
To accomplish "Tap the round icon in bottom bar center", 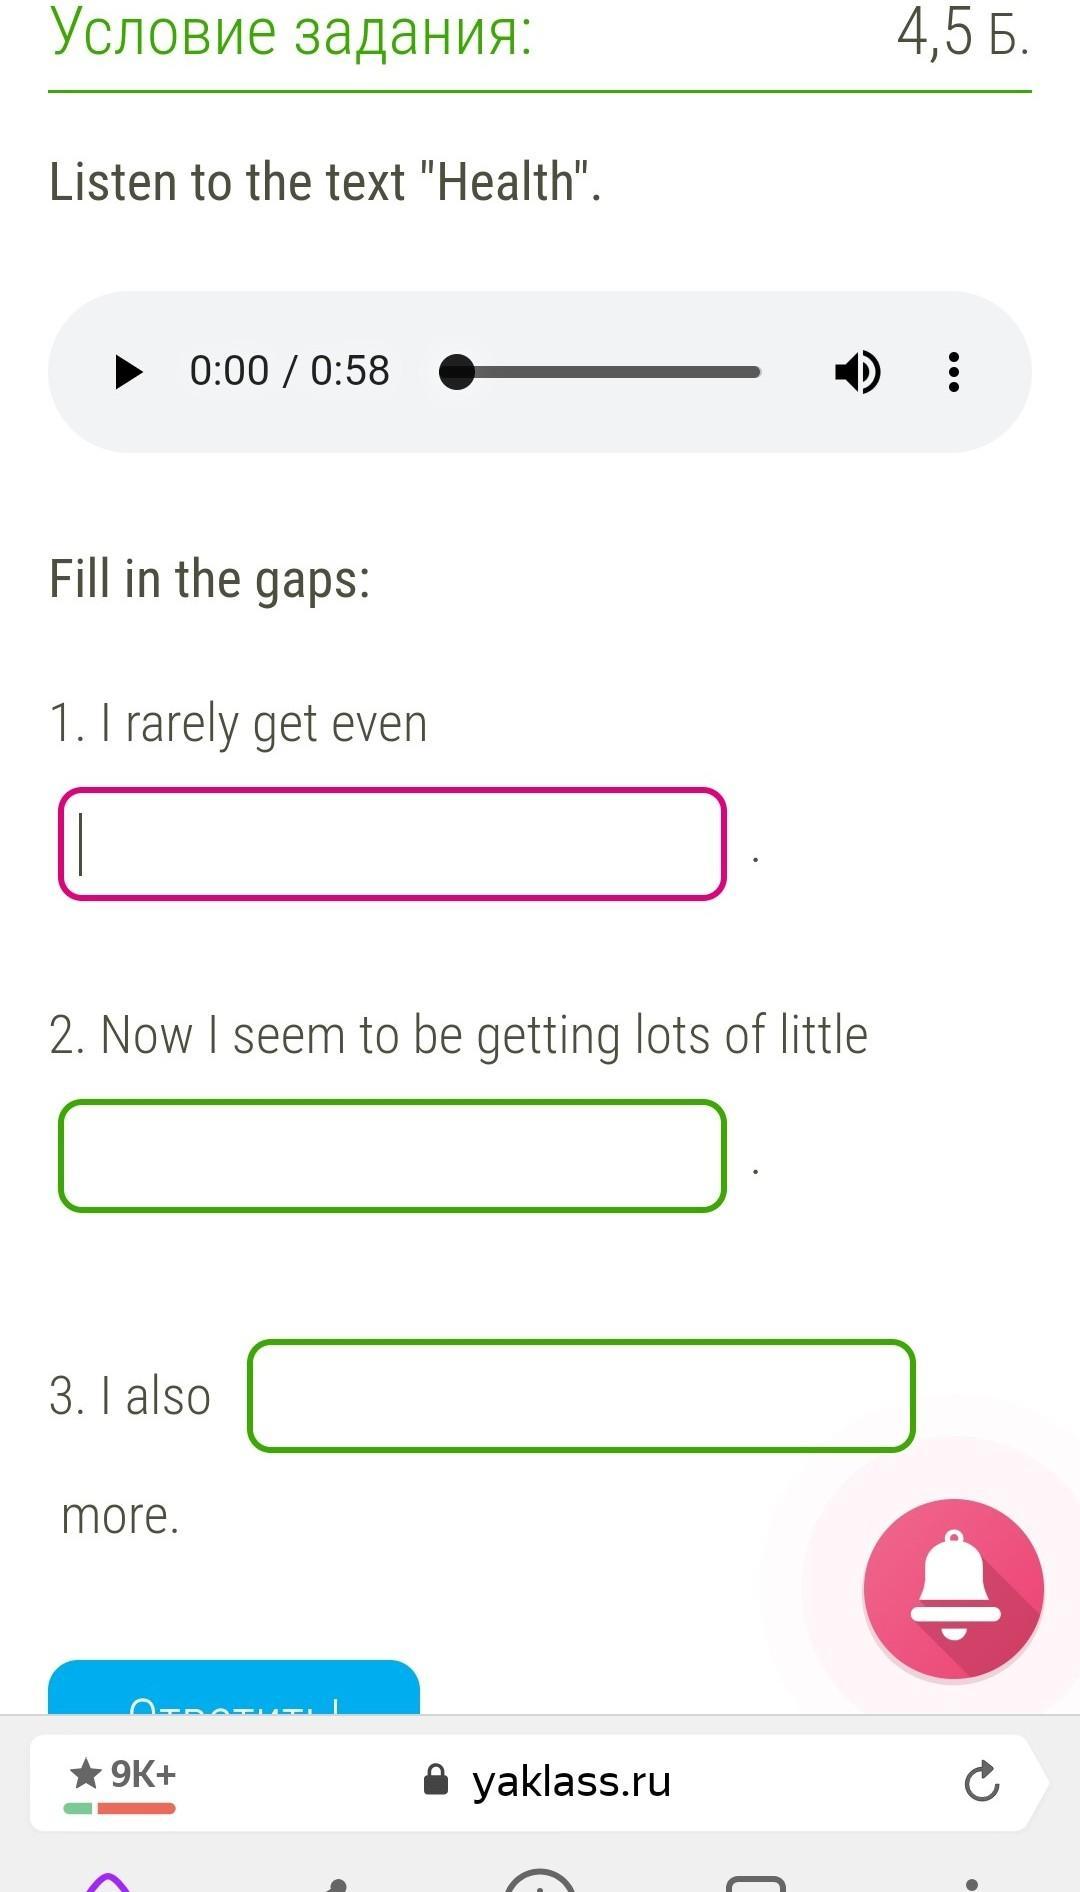I will point(540,1882).
